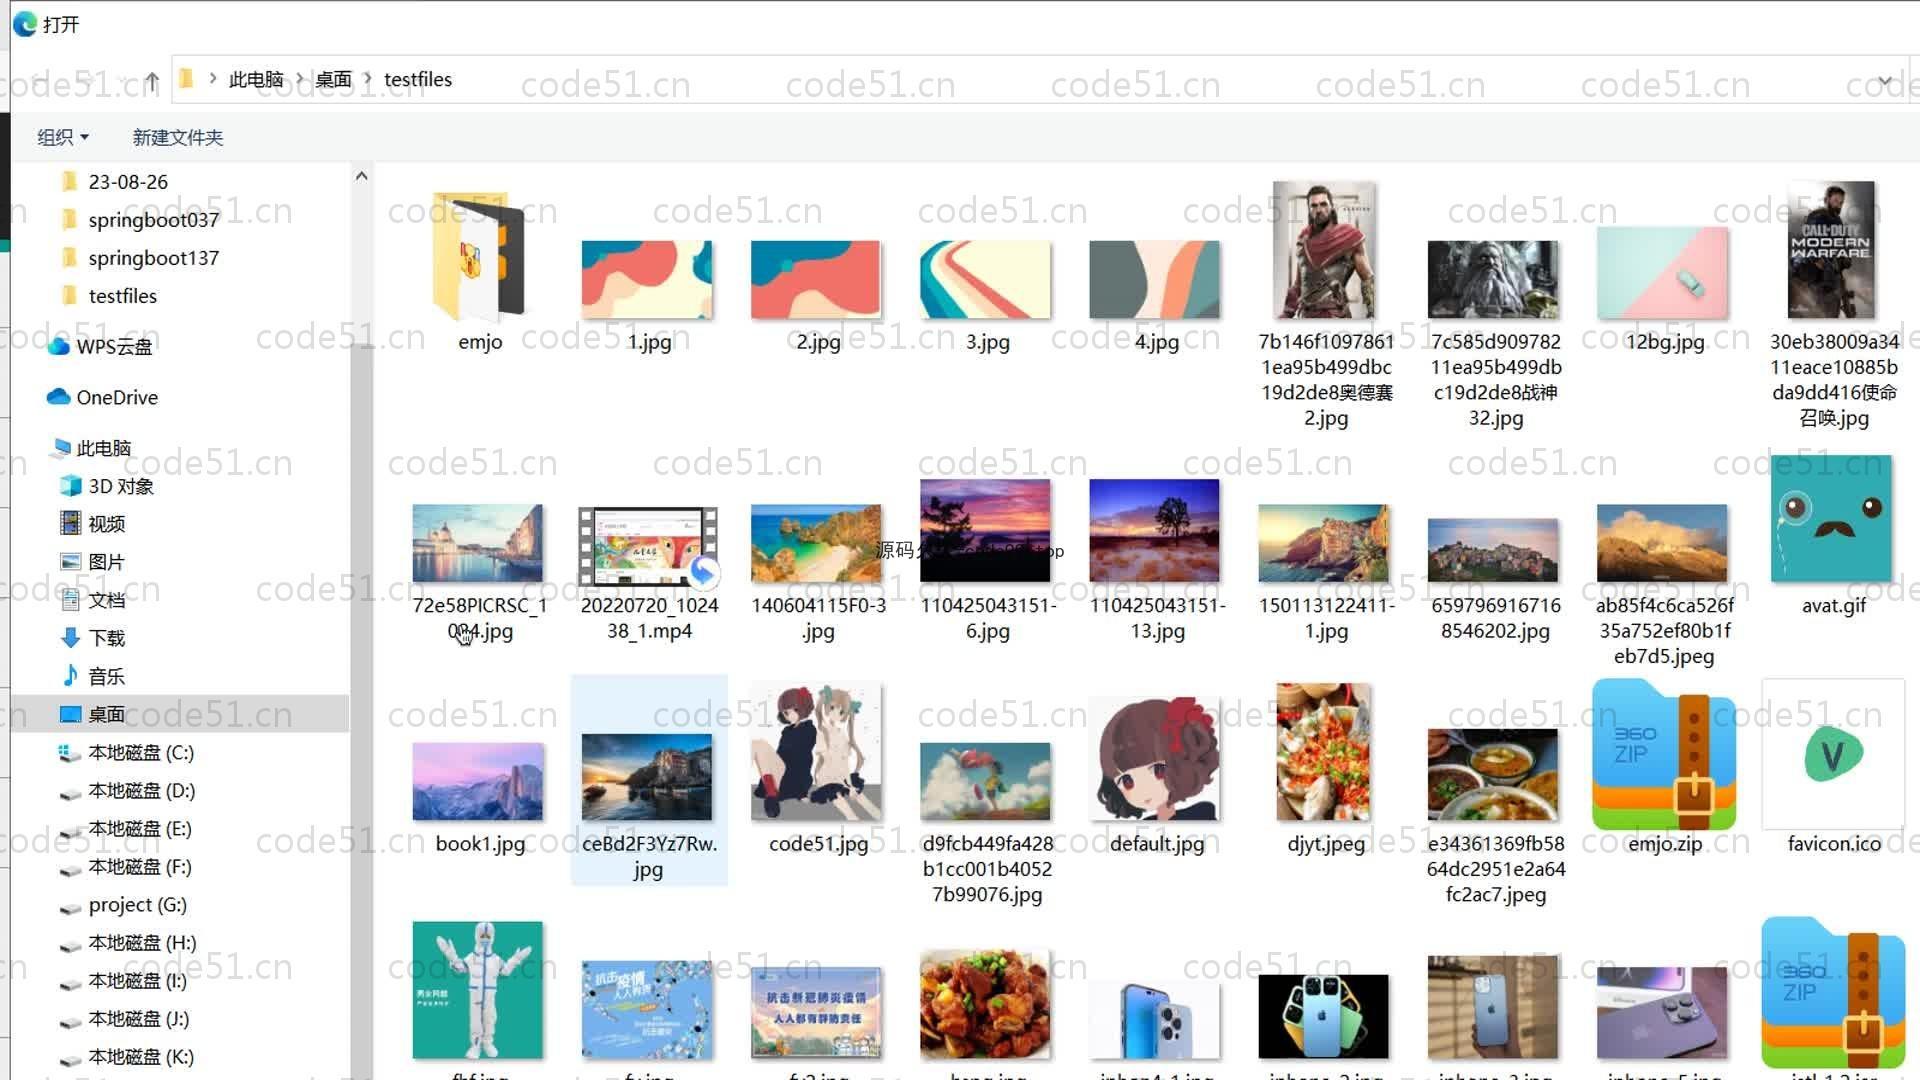
Task: Open springboot037 in the navigation pane
Action: tap(153, 220)
